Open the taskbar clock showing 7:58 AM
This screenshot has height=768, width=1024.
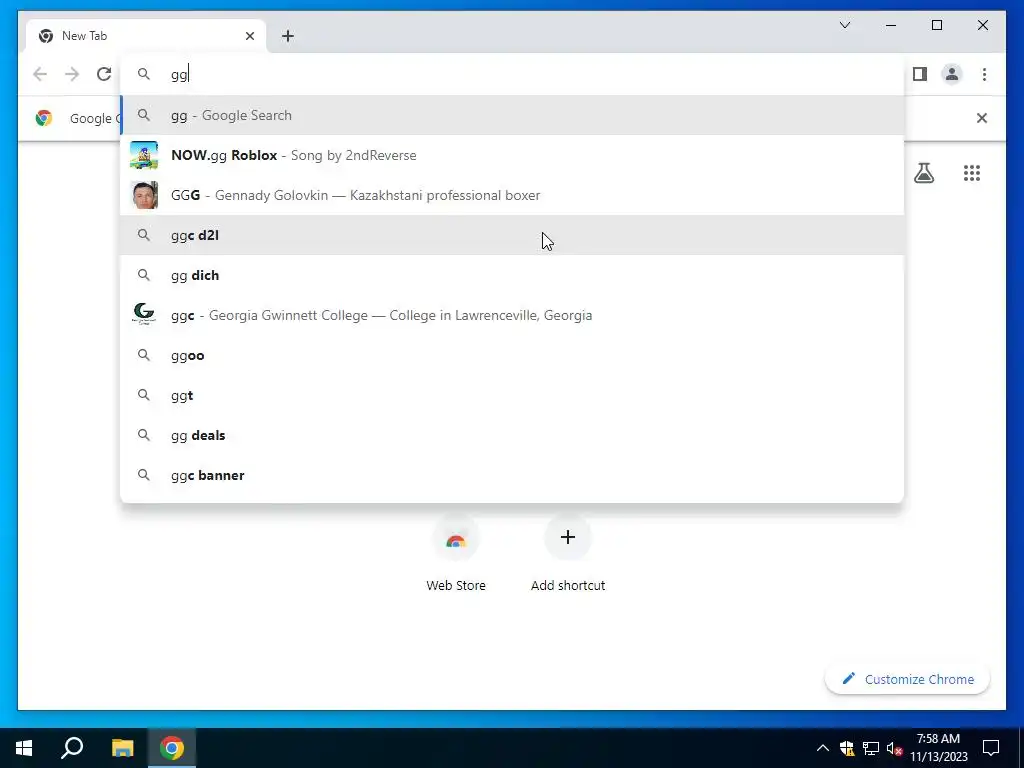coord(938,748)
